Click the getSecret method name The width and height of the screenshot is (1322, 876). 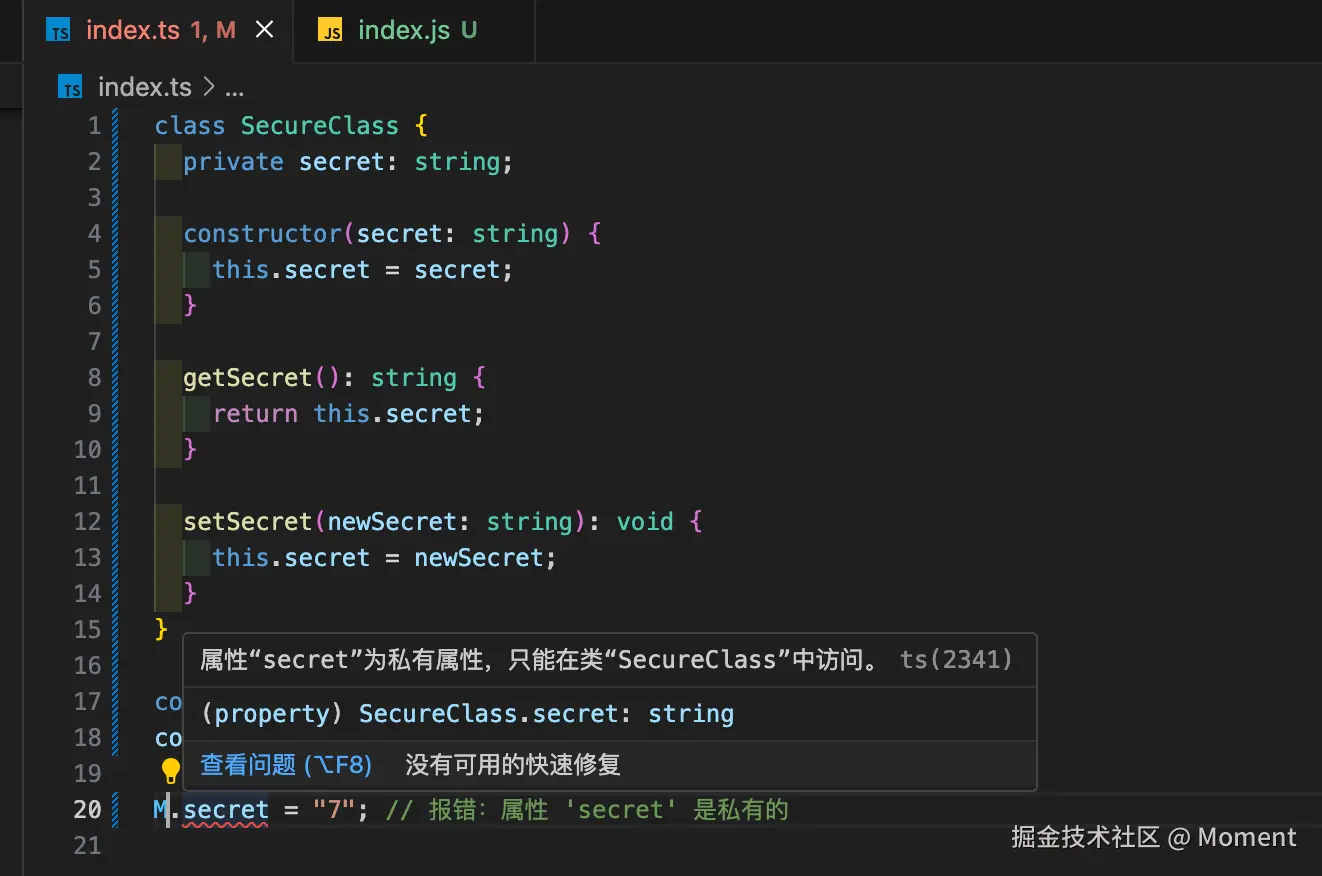click(x=248, y=377)
